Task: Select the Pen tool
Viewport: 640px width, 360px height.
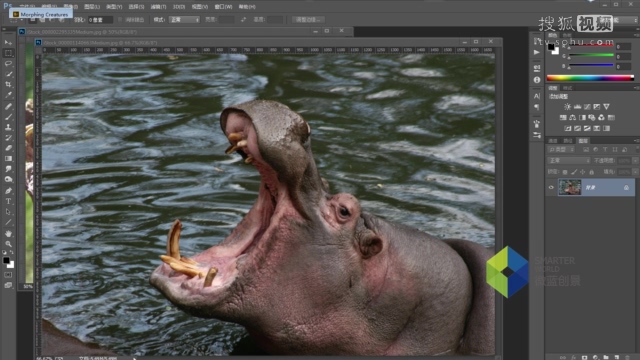Action: 8,191
